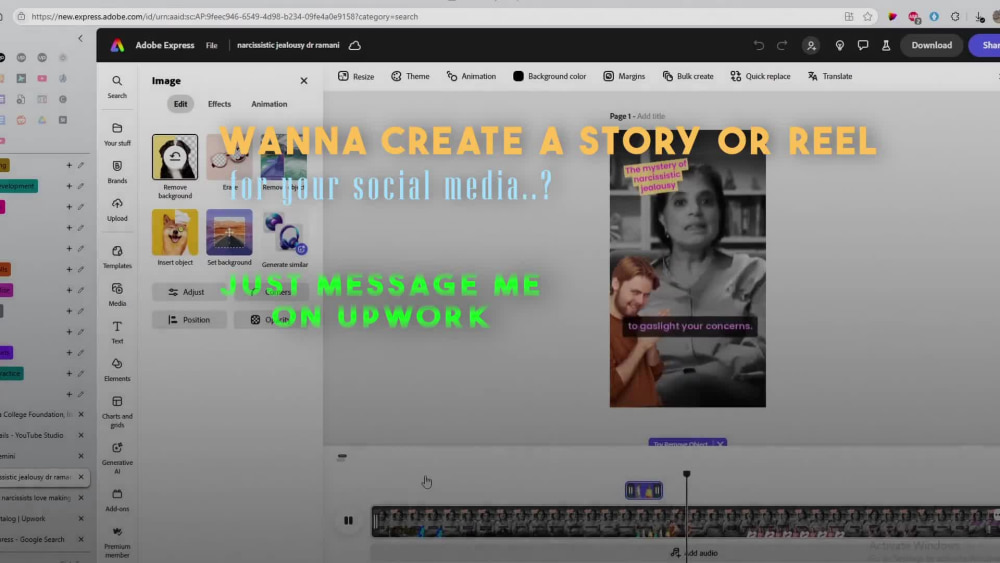Click the browser address bar URL

[x=224, y=17]
